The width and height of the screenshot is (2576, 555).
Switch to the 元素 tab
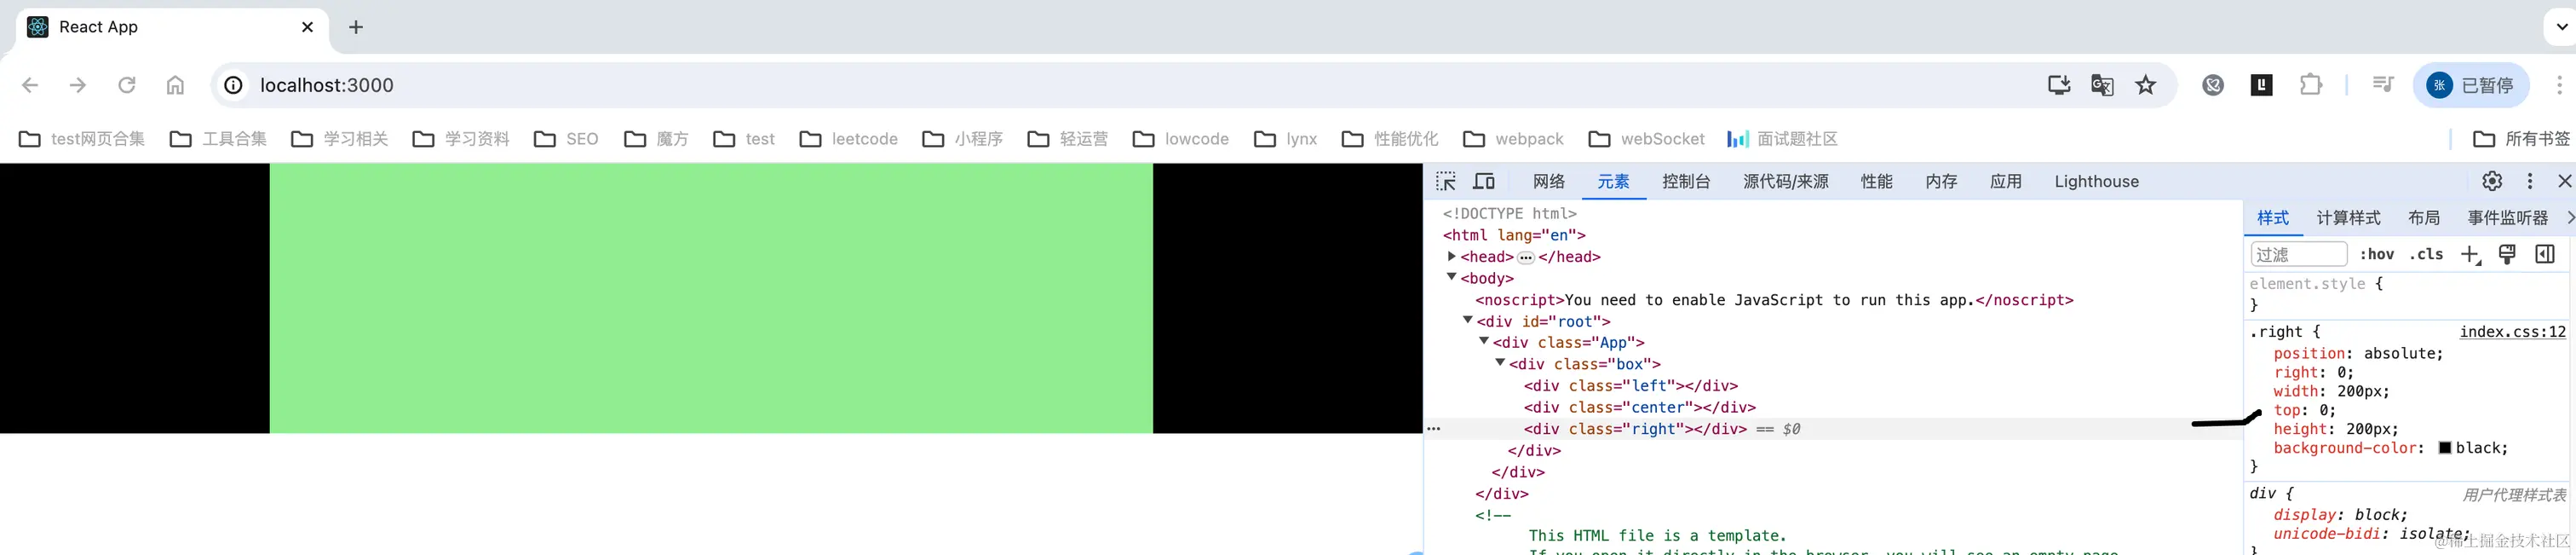click(x=1613, y=181)
